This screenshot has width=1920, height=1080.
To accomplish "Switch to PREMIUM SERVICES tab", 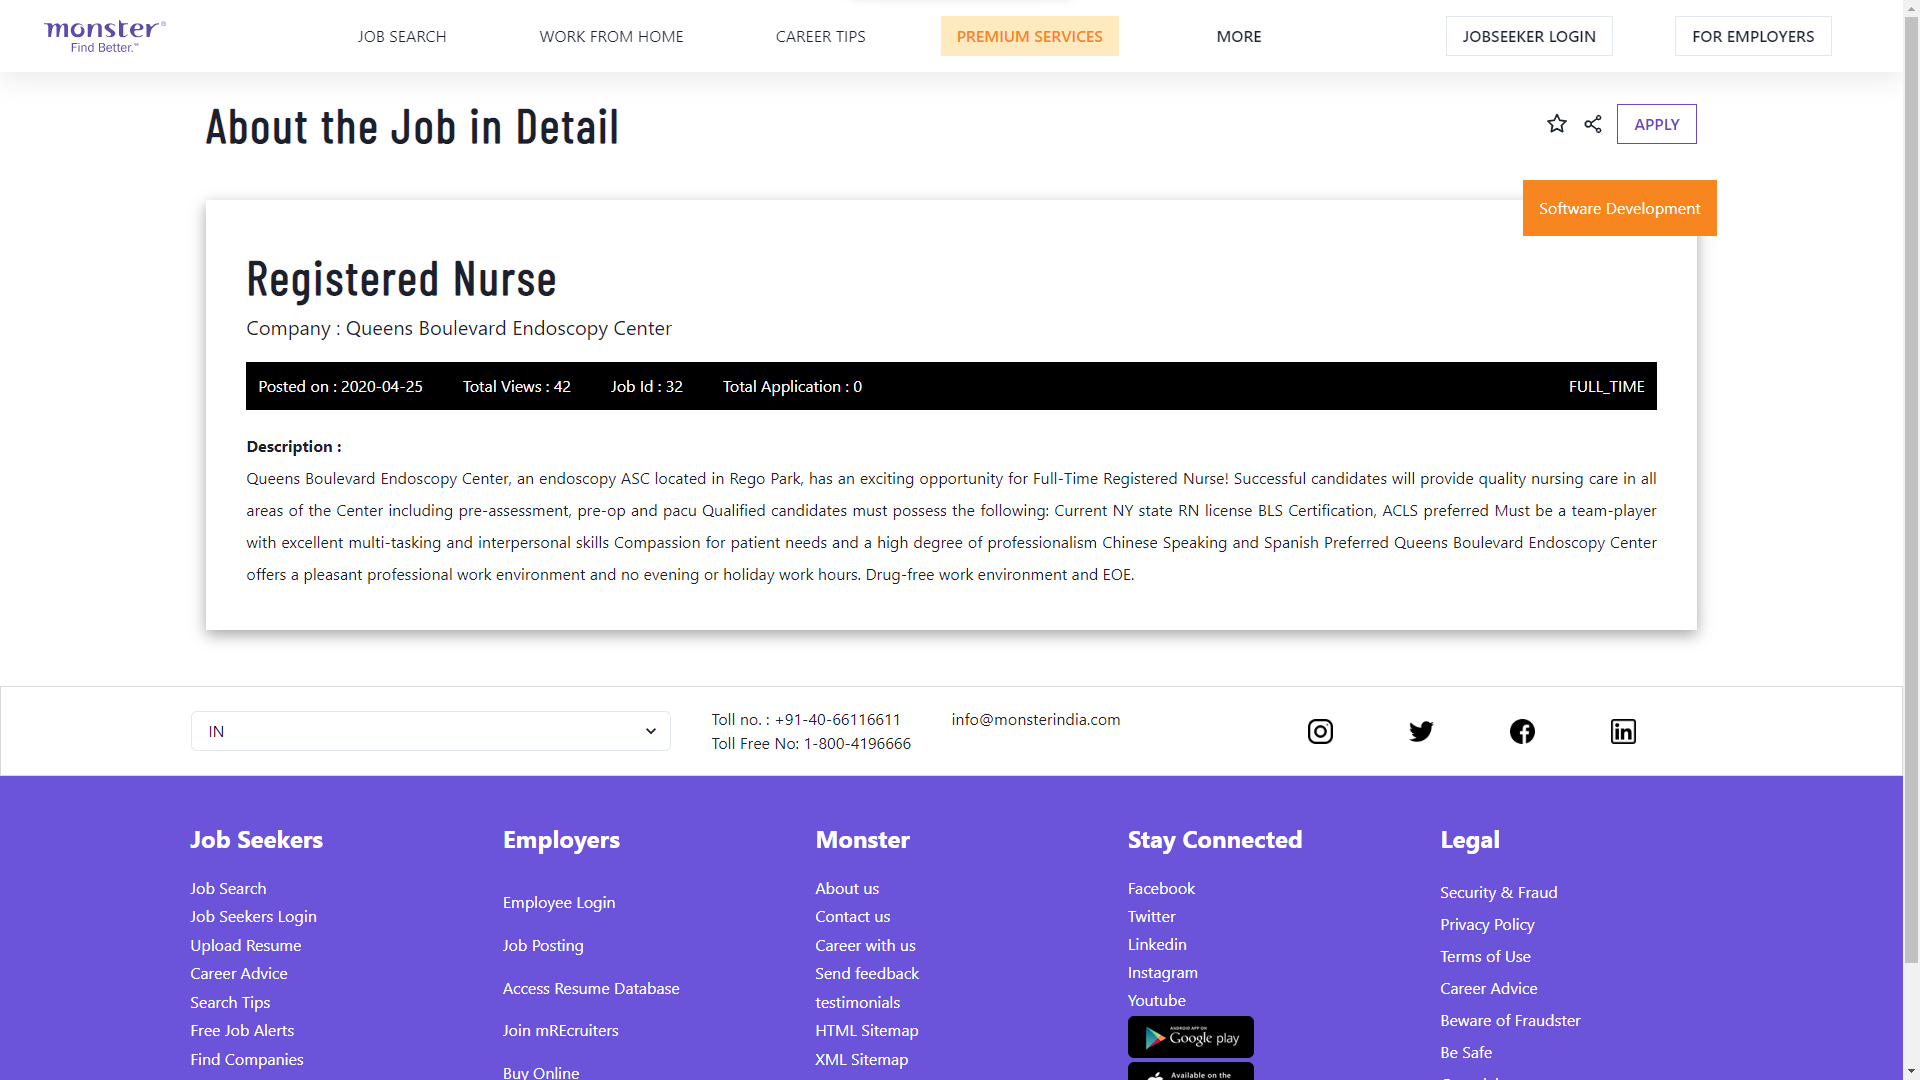I will point(1029,36).
